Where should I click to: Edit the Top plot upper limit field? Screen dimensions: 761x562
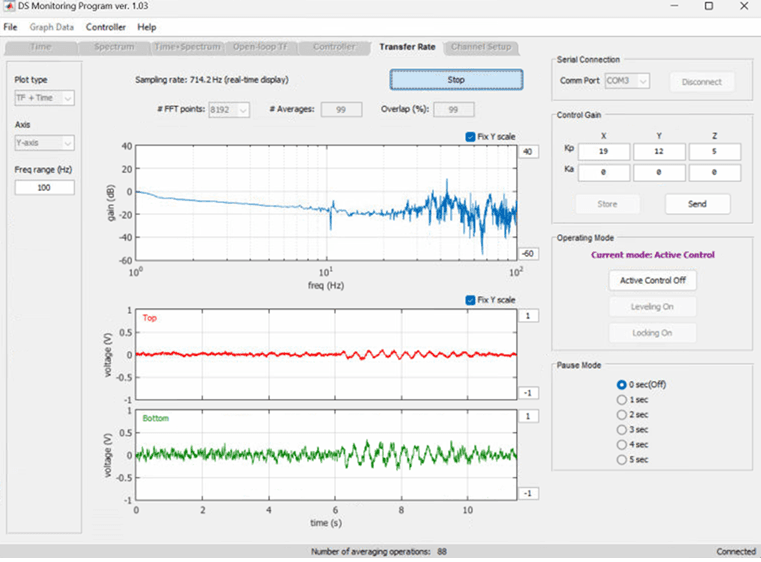tap(529, 316)
